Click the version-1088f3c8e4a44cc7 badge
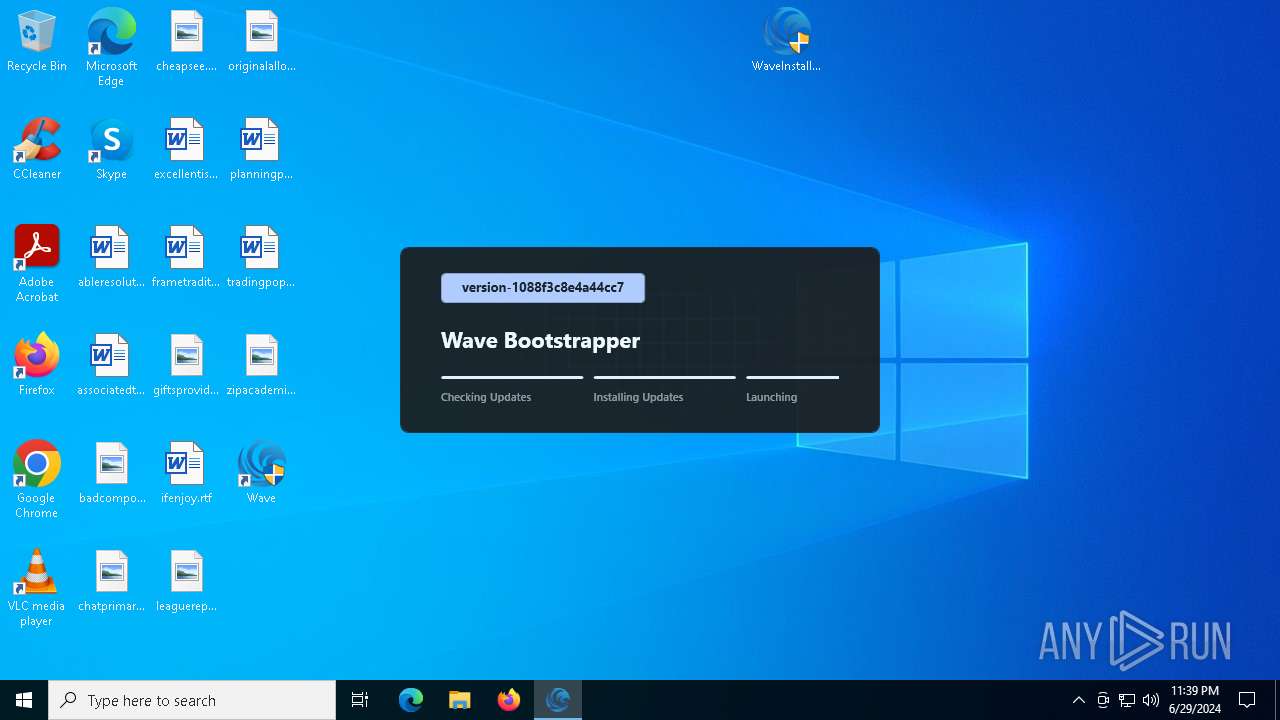1280x720 pixels. [543, 288]
